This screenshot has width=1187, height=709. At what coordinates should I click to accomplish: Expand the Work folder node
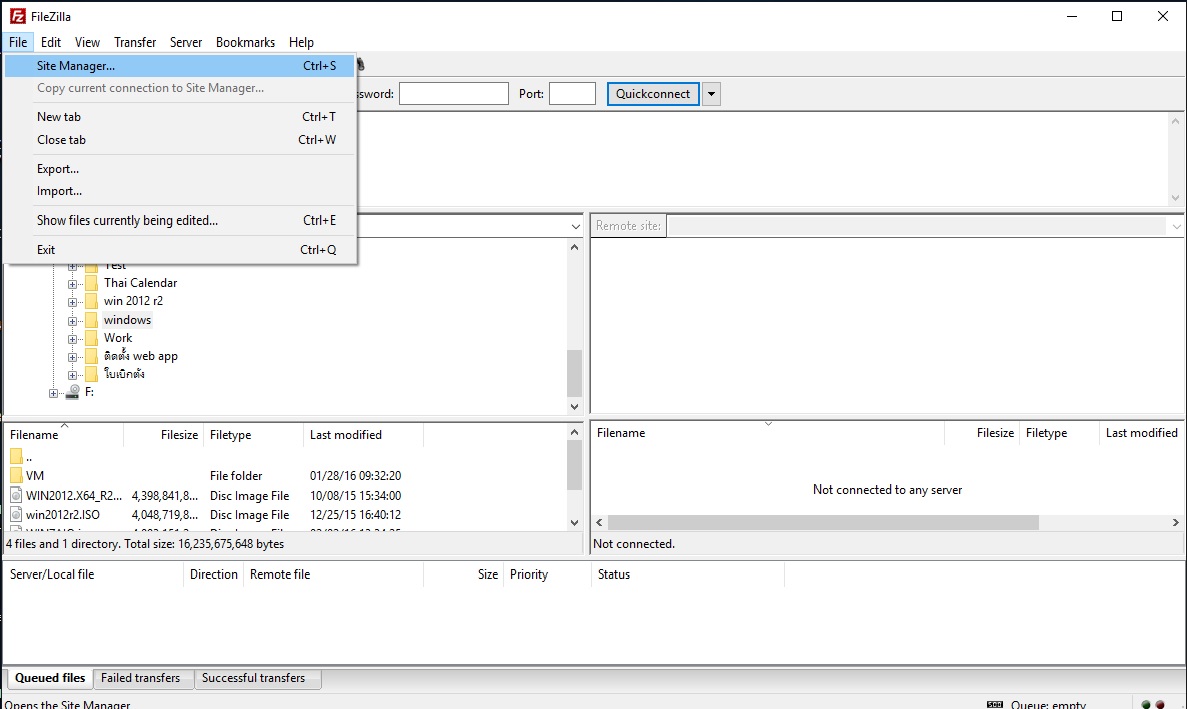72,339
